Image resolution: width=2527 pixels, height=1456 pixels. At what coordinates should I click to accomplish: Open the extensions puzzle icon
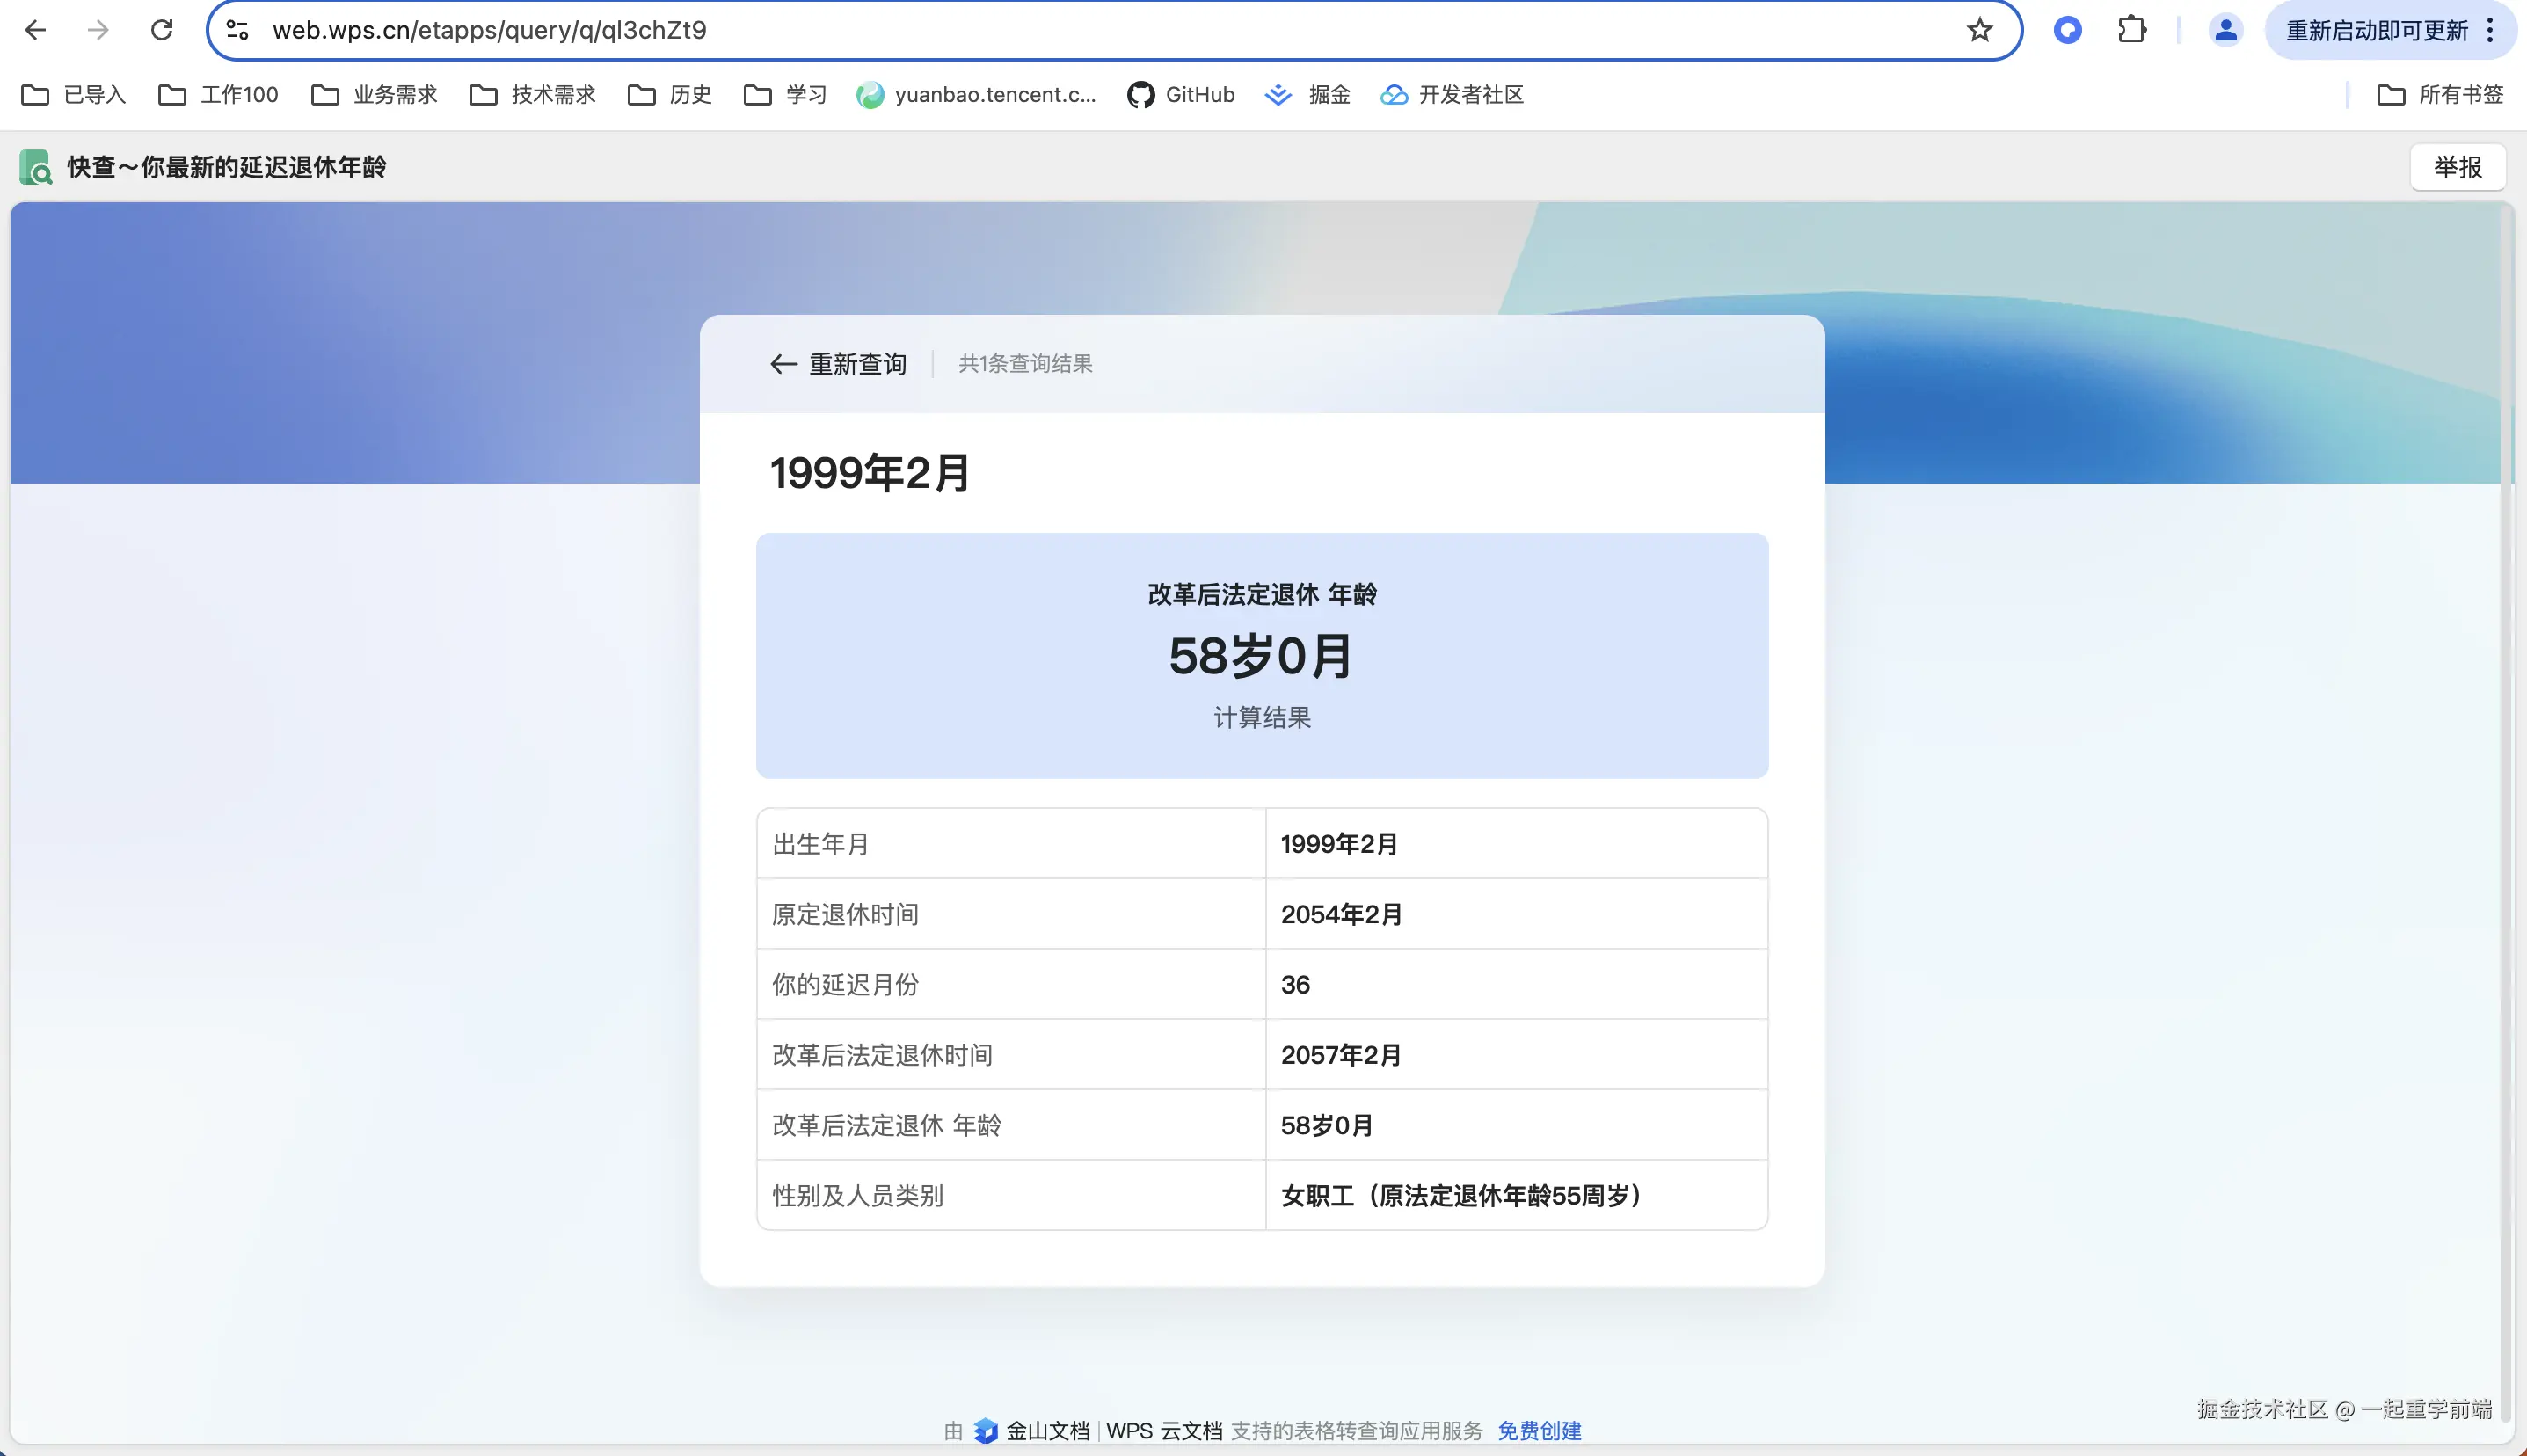(2131, 30)
